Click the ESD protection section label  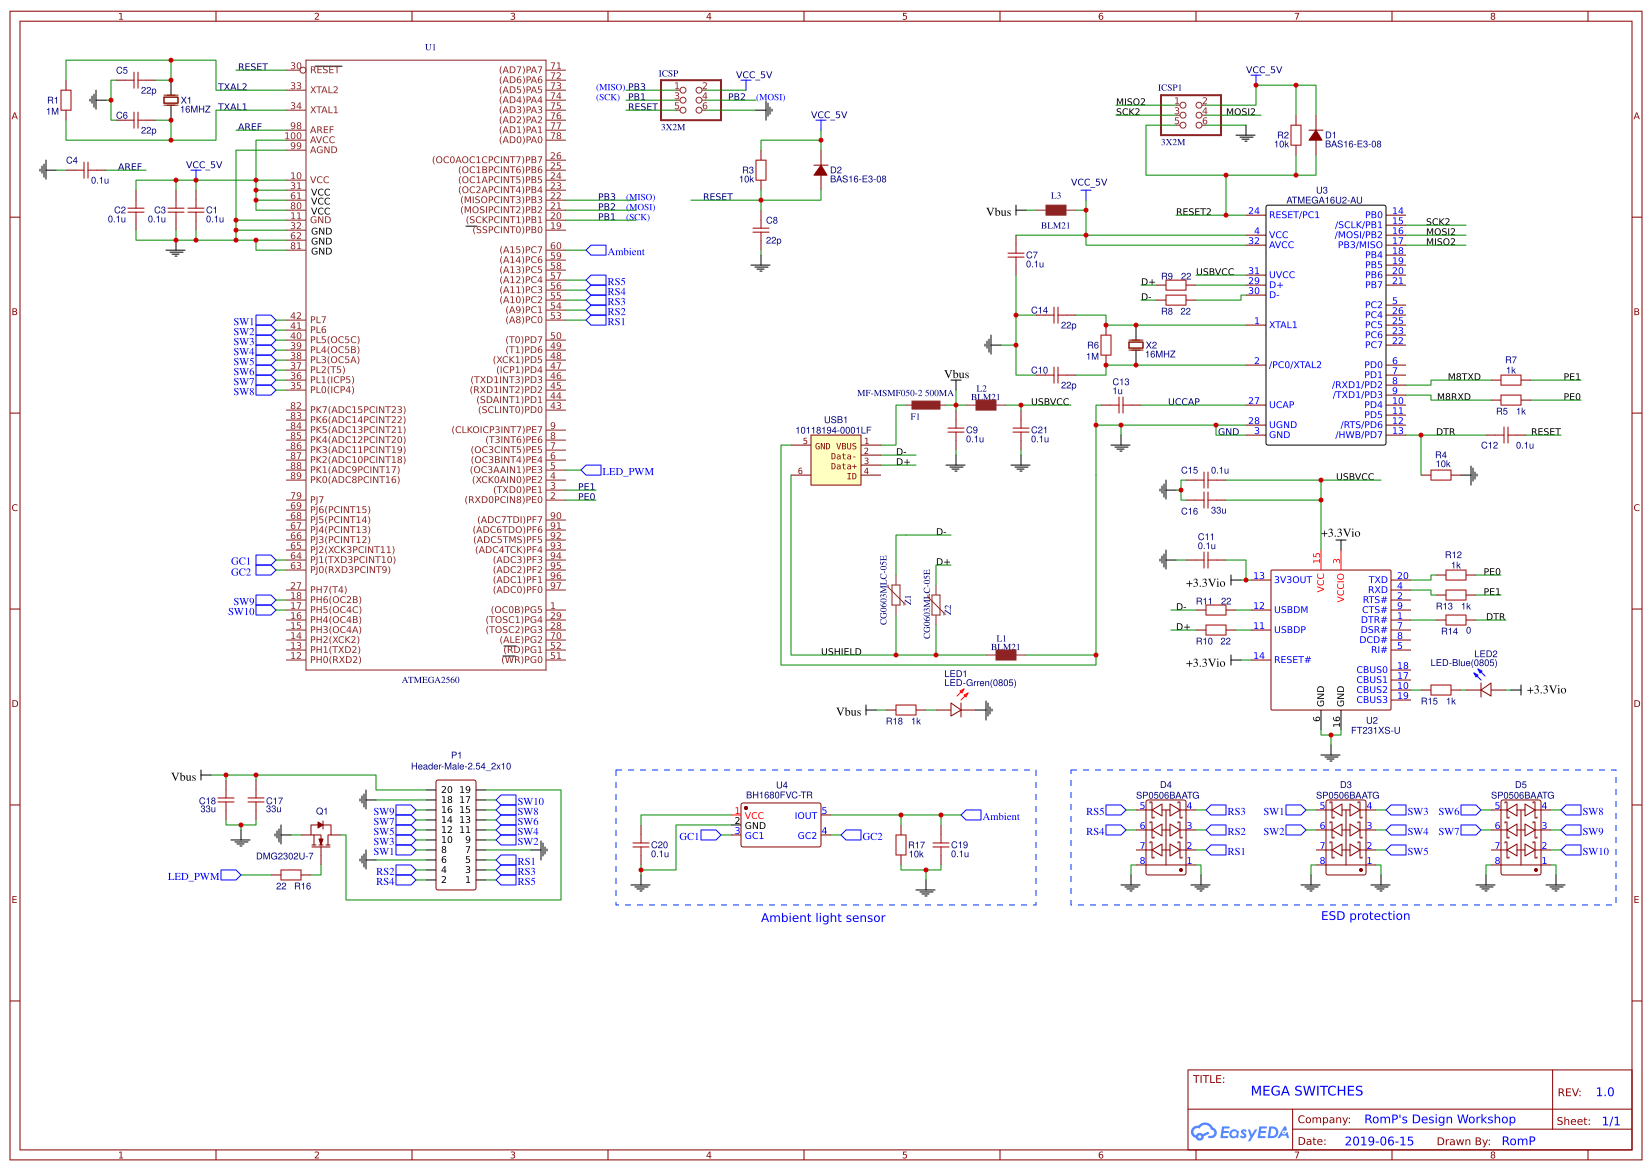(x=1365, y=915)
